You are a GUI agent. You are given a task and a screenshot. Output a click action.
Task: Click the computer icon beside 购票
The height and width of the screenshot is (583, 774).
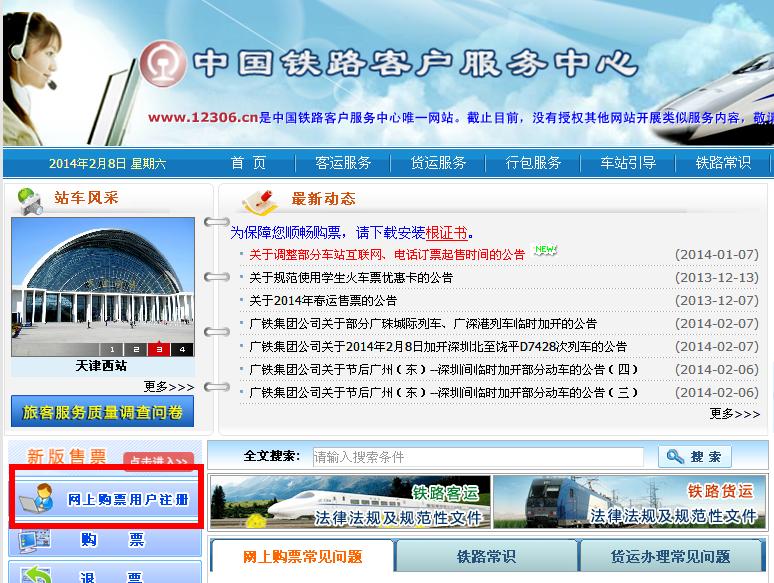point(35,542)
